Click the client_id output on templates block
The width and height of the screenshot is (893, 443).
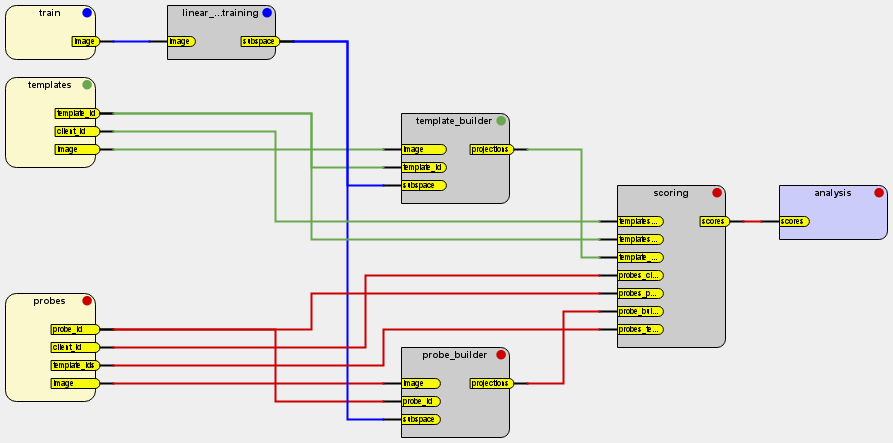click(x=76, y=131)
